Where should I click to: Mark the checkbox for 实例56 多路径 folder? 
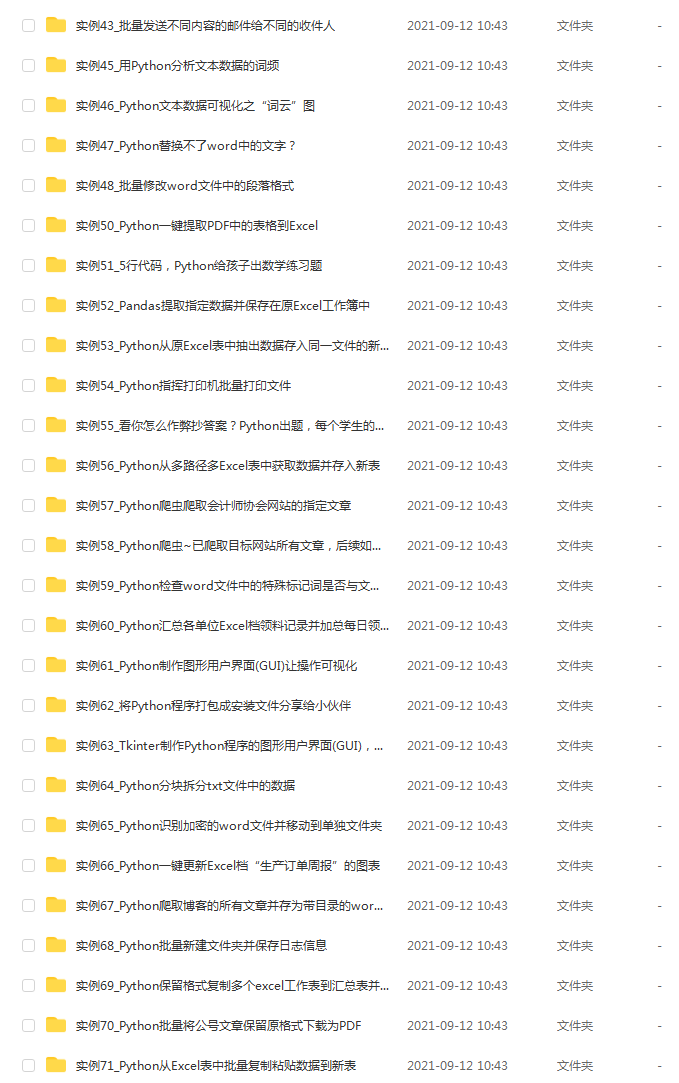(28, 466)
